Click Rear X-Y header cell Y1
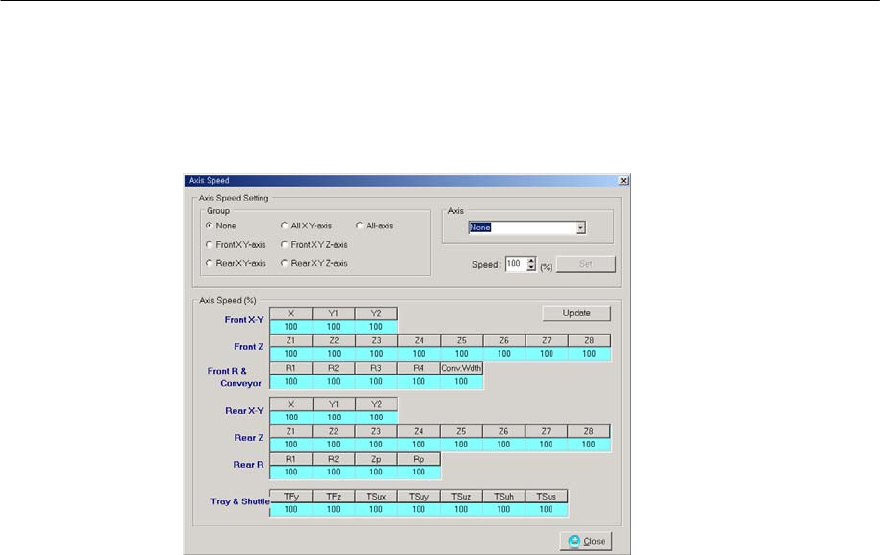880x555 pixels. tap(333, 404)
